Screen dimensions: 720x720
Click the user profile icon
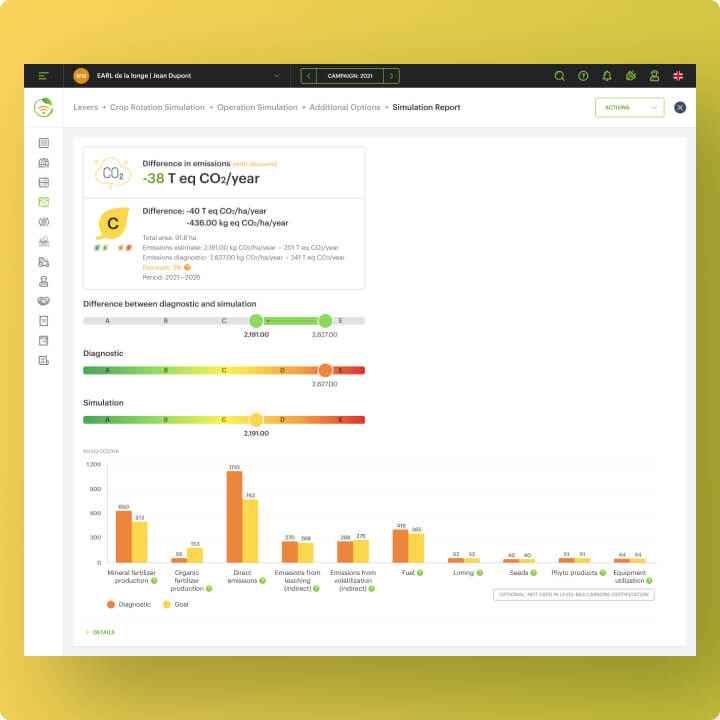point(654,76)
